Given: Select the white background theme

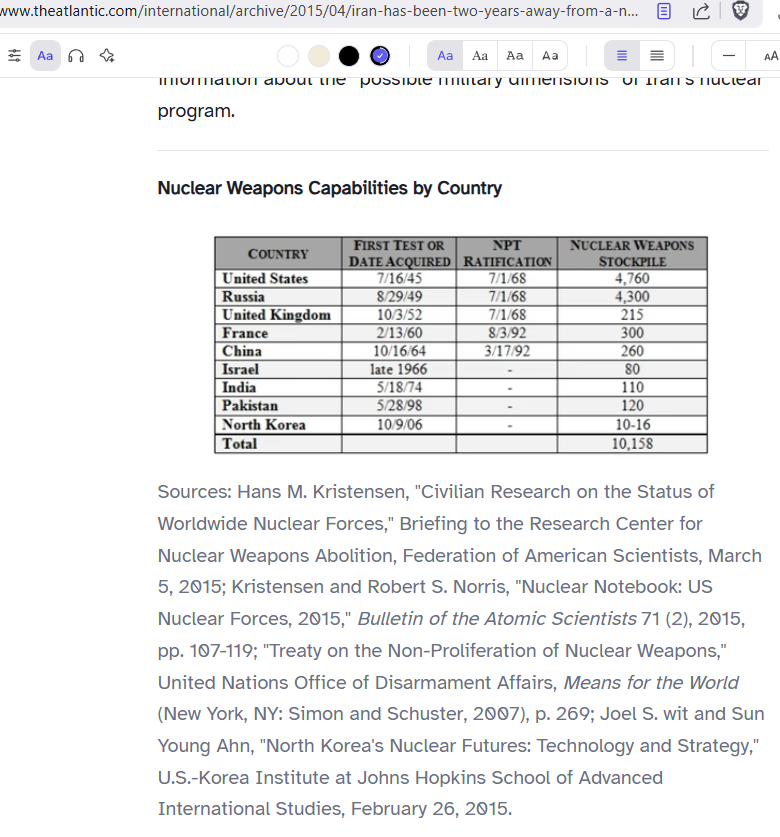Looking at the screenshot, I should [288, 56].
